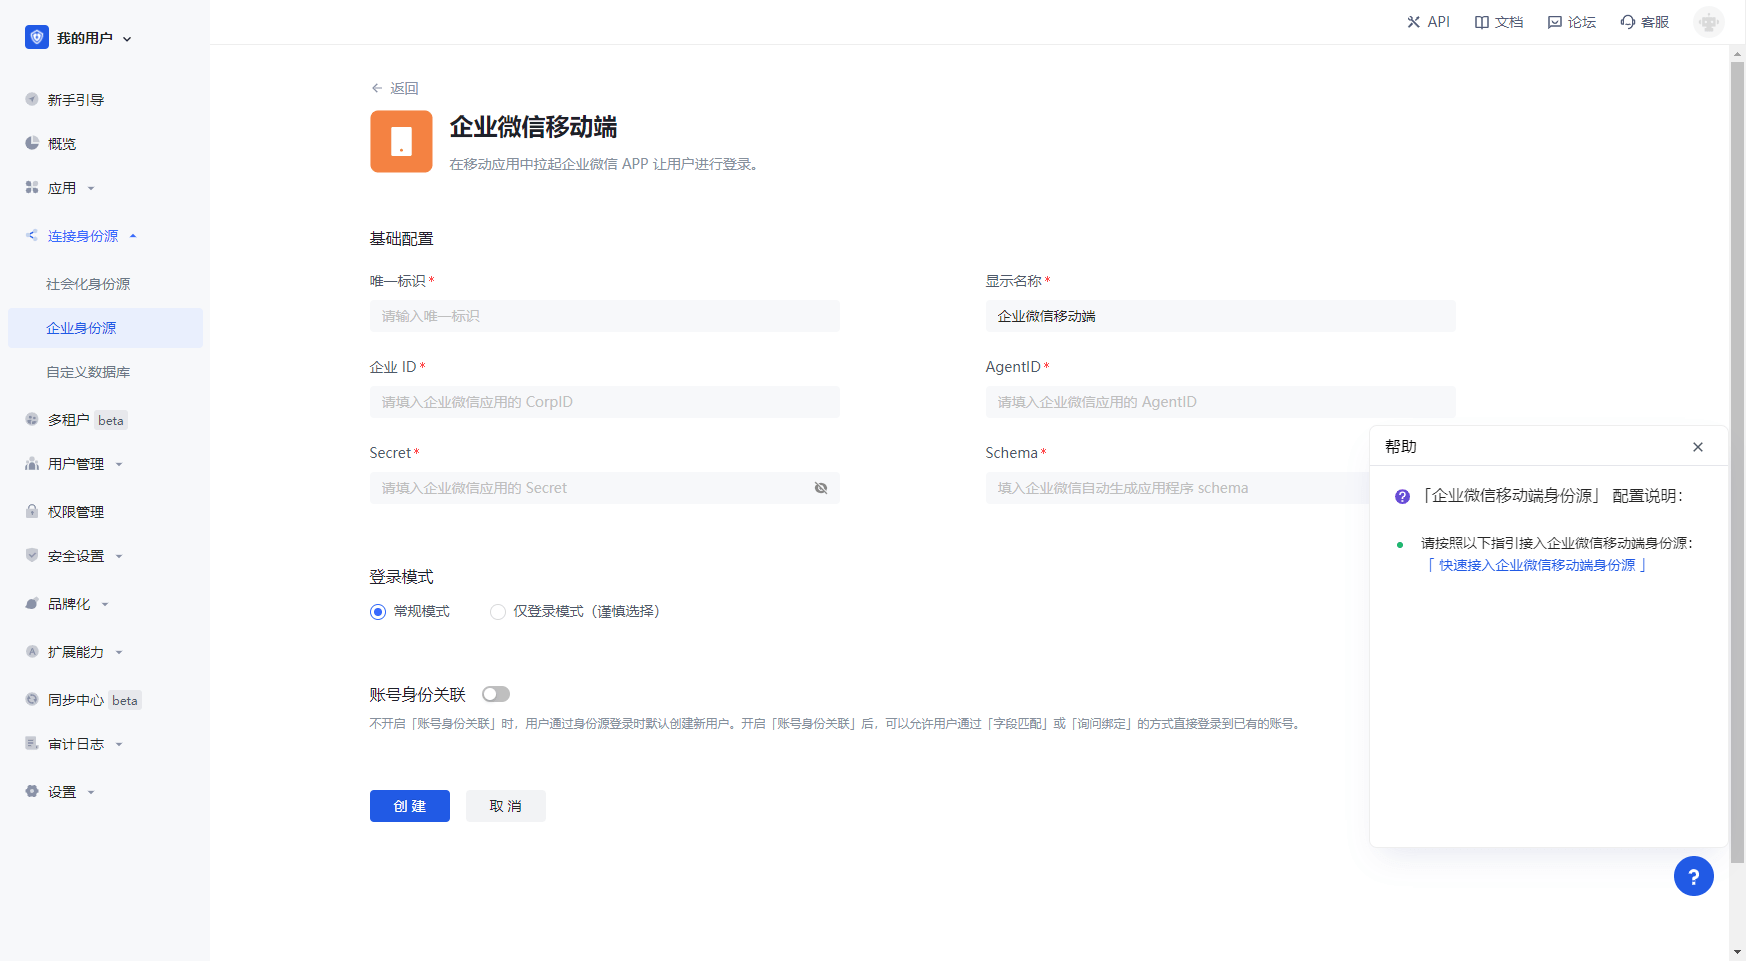
Task: Open 社会化身份源 in sidebar
Action: (88, 284)
